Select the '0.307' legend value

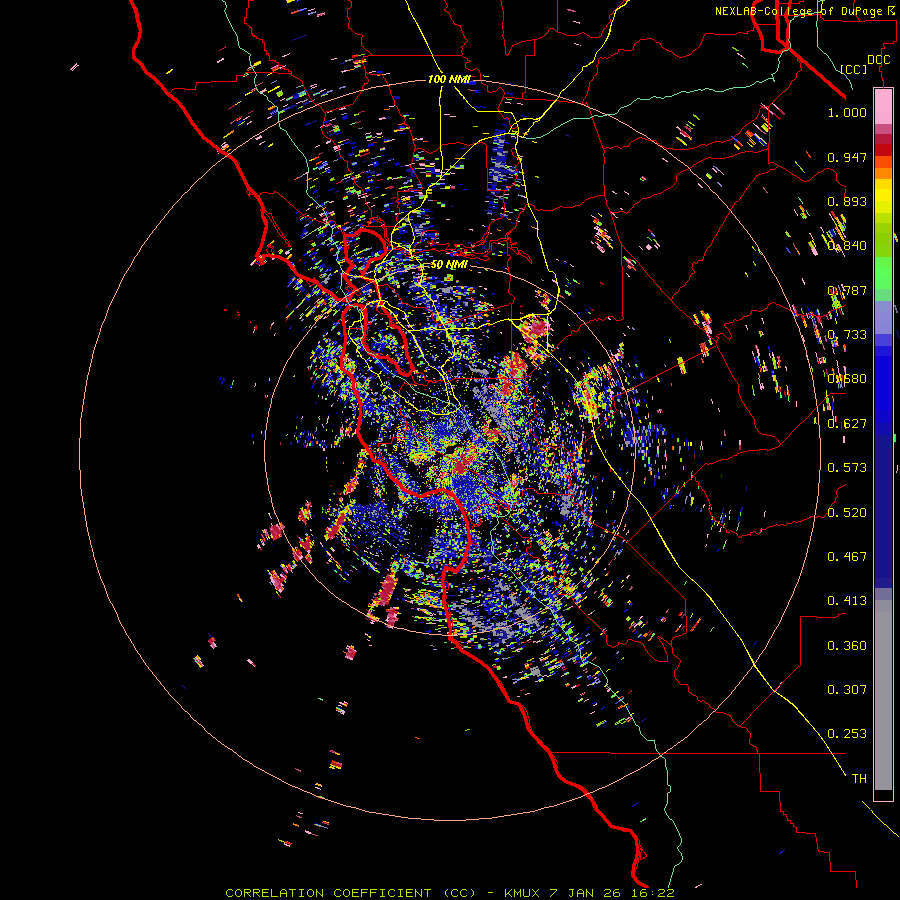click(847, 689)
